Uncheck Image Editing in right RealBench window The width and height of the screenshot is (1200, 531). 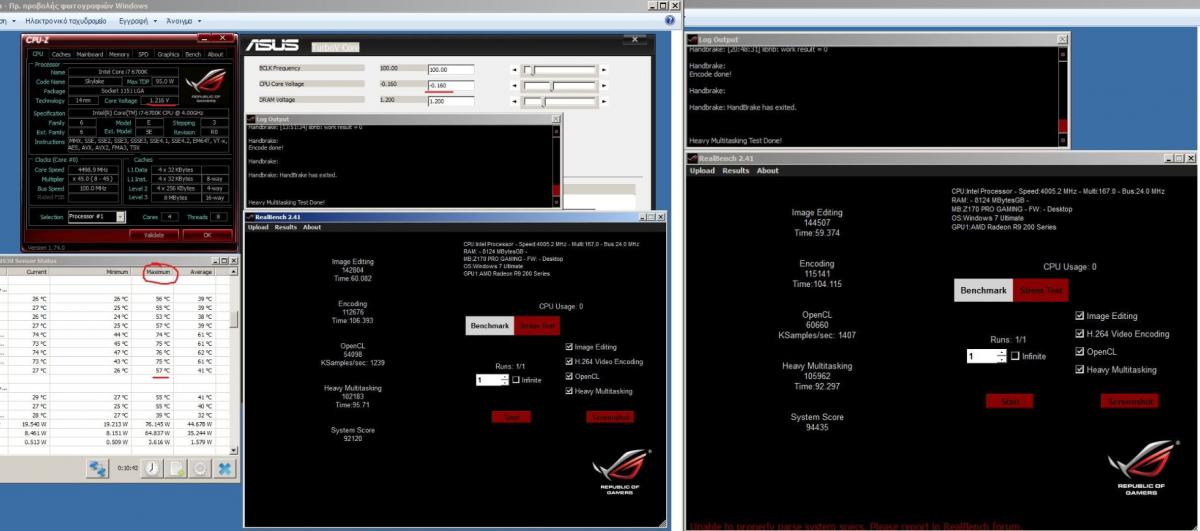(1079, 316)
